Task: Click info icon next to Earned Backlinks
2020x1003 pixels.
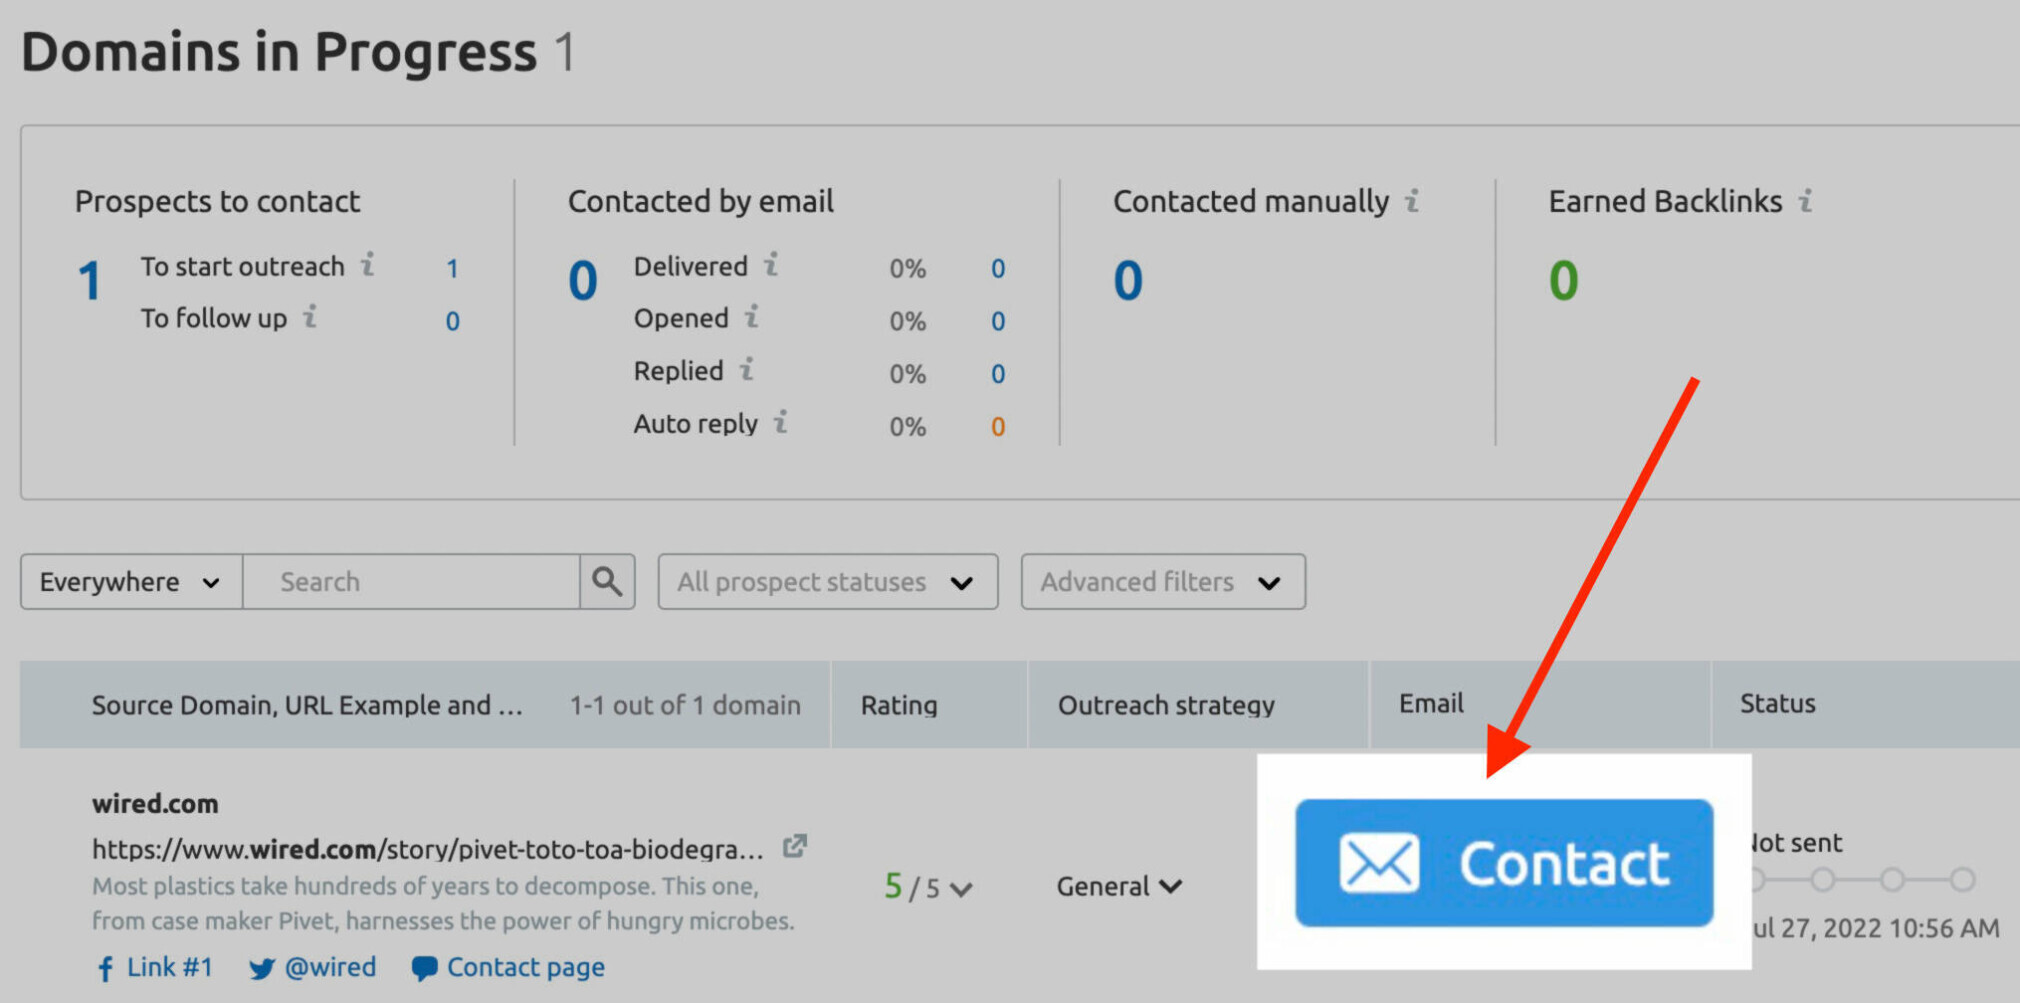Action: (1805, 200)
